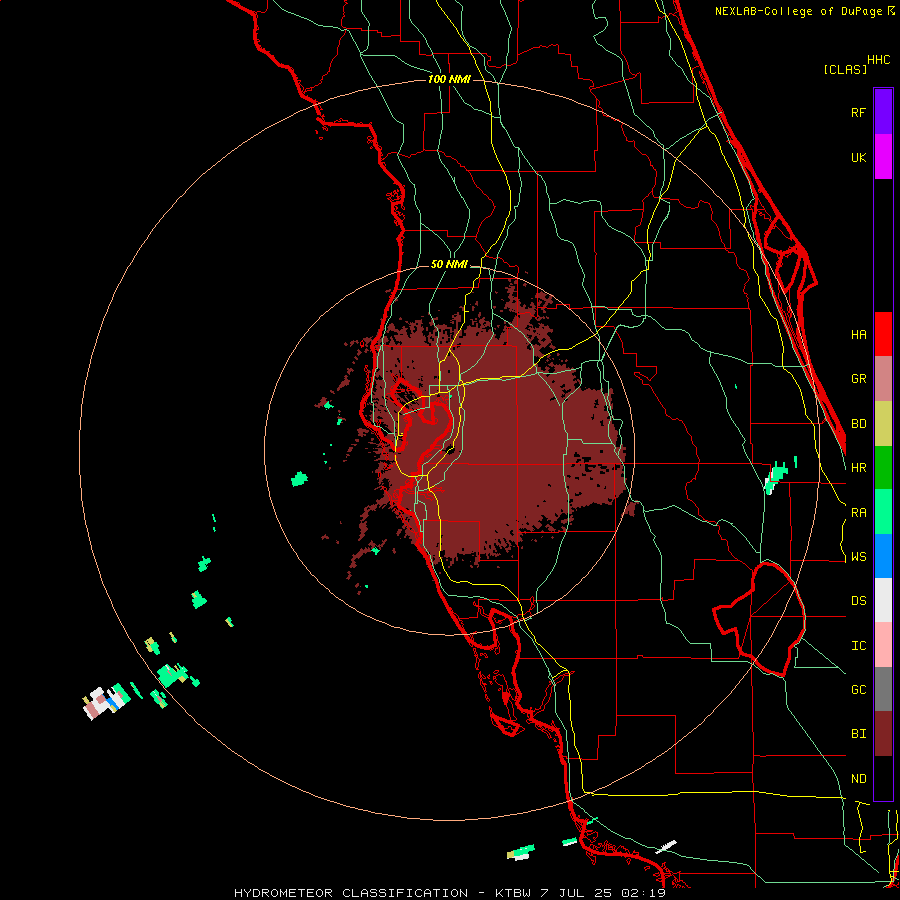Click the purple RF color swatch

[x=883, y=111]
